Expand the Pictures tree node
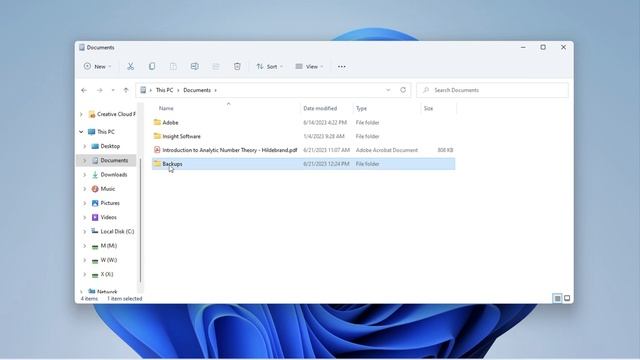Image resolution: width=640 pixels, height=360 pixels. click(x=84, y=203)
